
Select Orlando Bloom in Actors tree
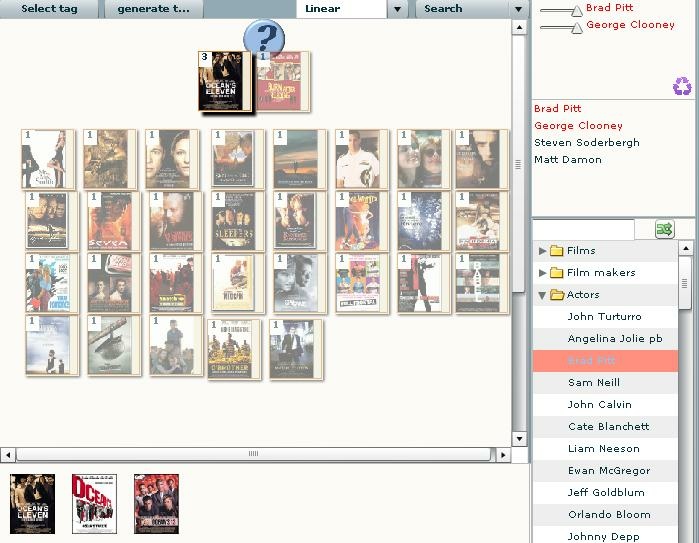pos(605,514)
